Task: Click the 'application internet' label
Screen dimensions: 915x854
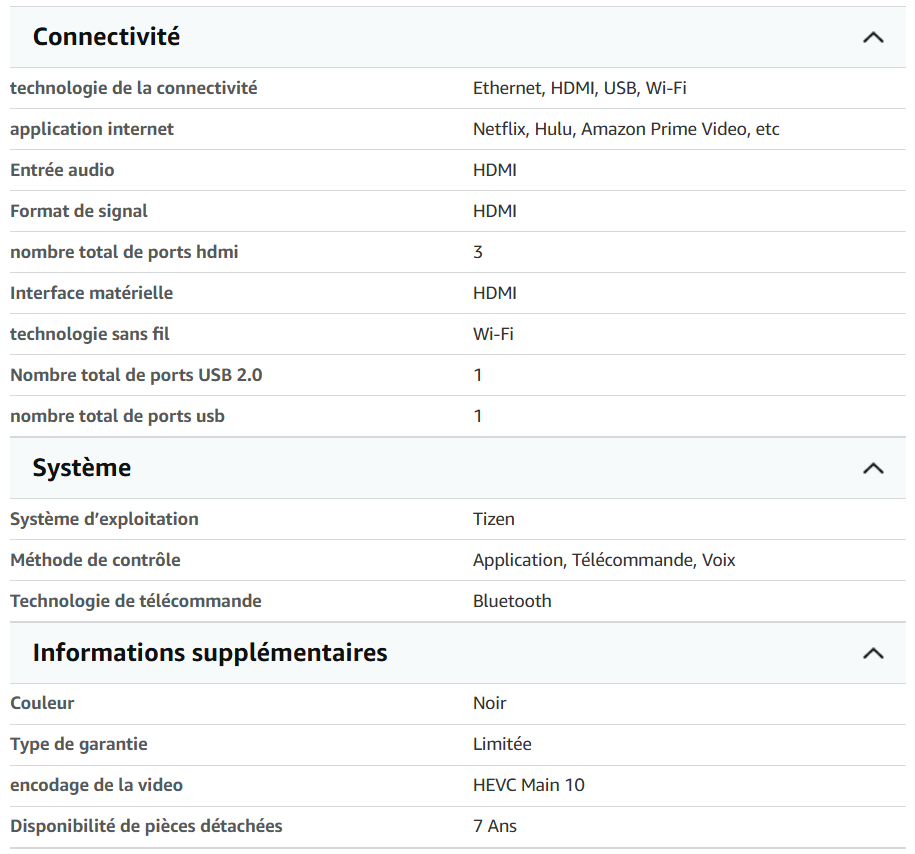Action: [x=92, y=129]
